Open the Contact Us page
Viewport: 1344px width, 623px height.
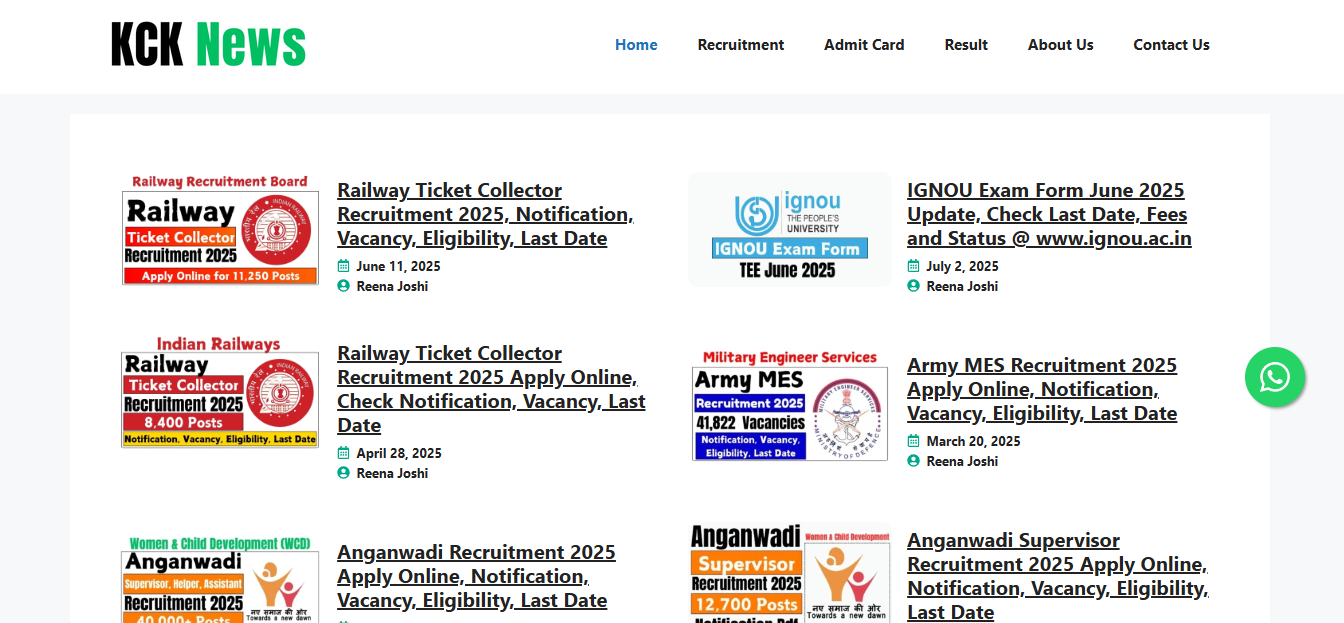tap(1171, 45)
